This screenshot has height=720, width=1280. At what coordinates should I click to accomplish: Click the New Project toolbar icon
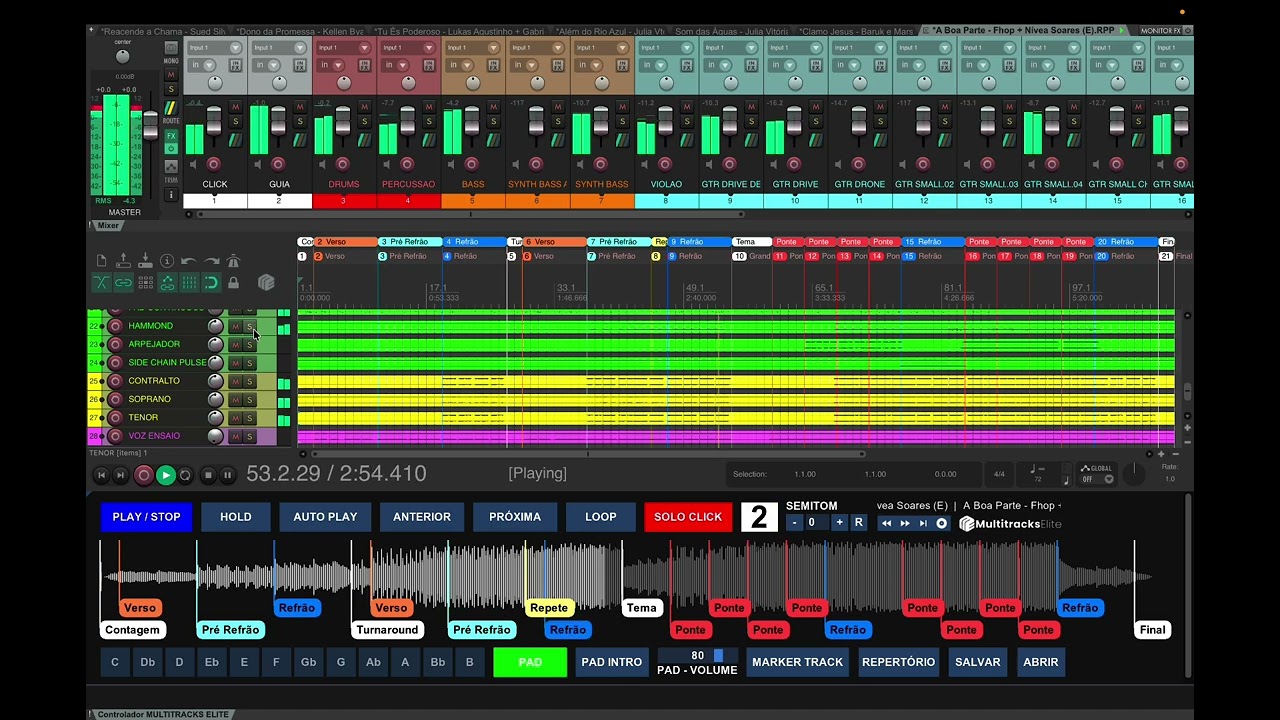point(101,261)
